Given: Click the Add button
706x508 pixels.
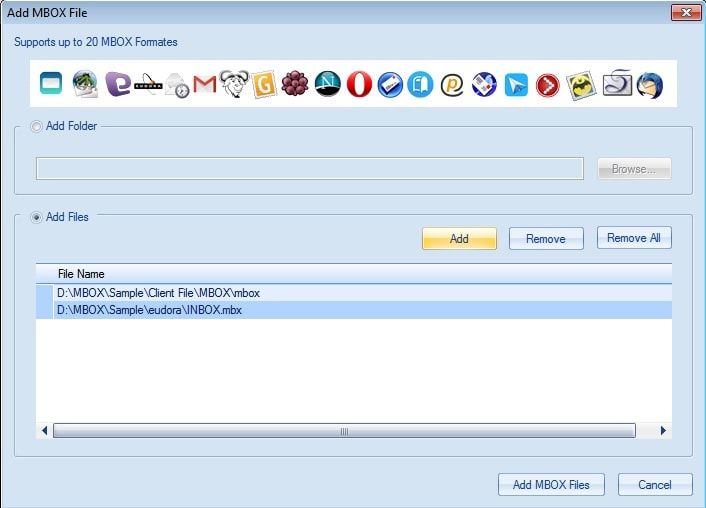Looking at the screenshot, I should (459, 238).
